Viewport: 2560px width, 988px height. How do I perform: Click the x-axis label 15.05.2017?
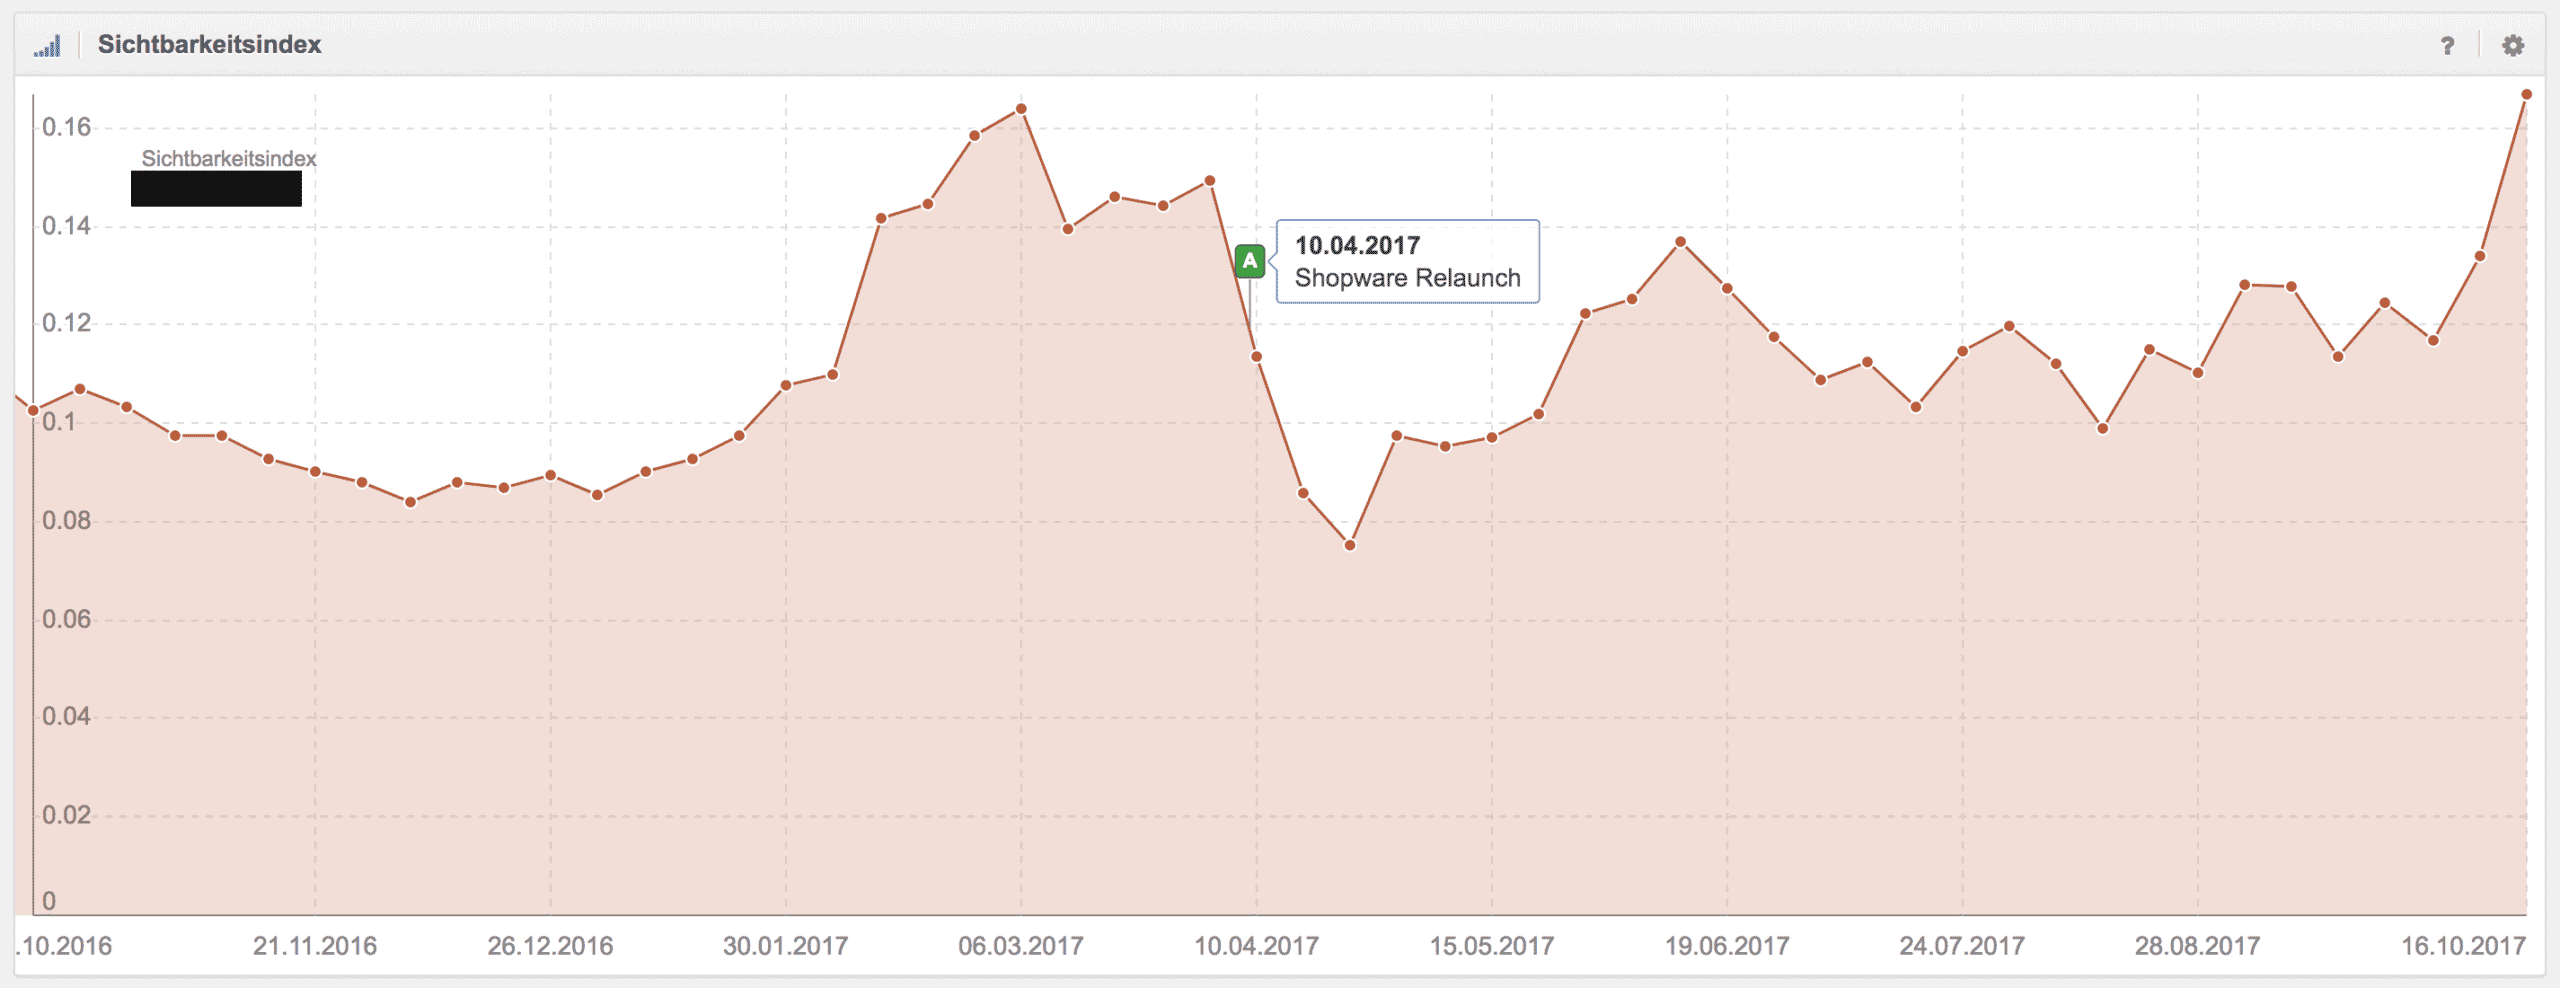click(x=1492, y=946)
